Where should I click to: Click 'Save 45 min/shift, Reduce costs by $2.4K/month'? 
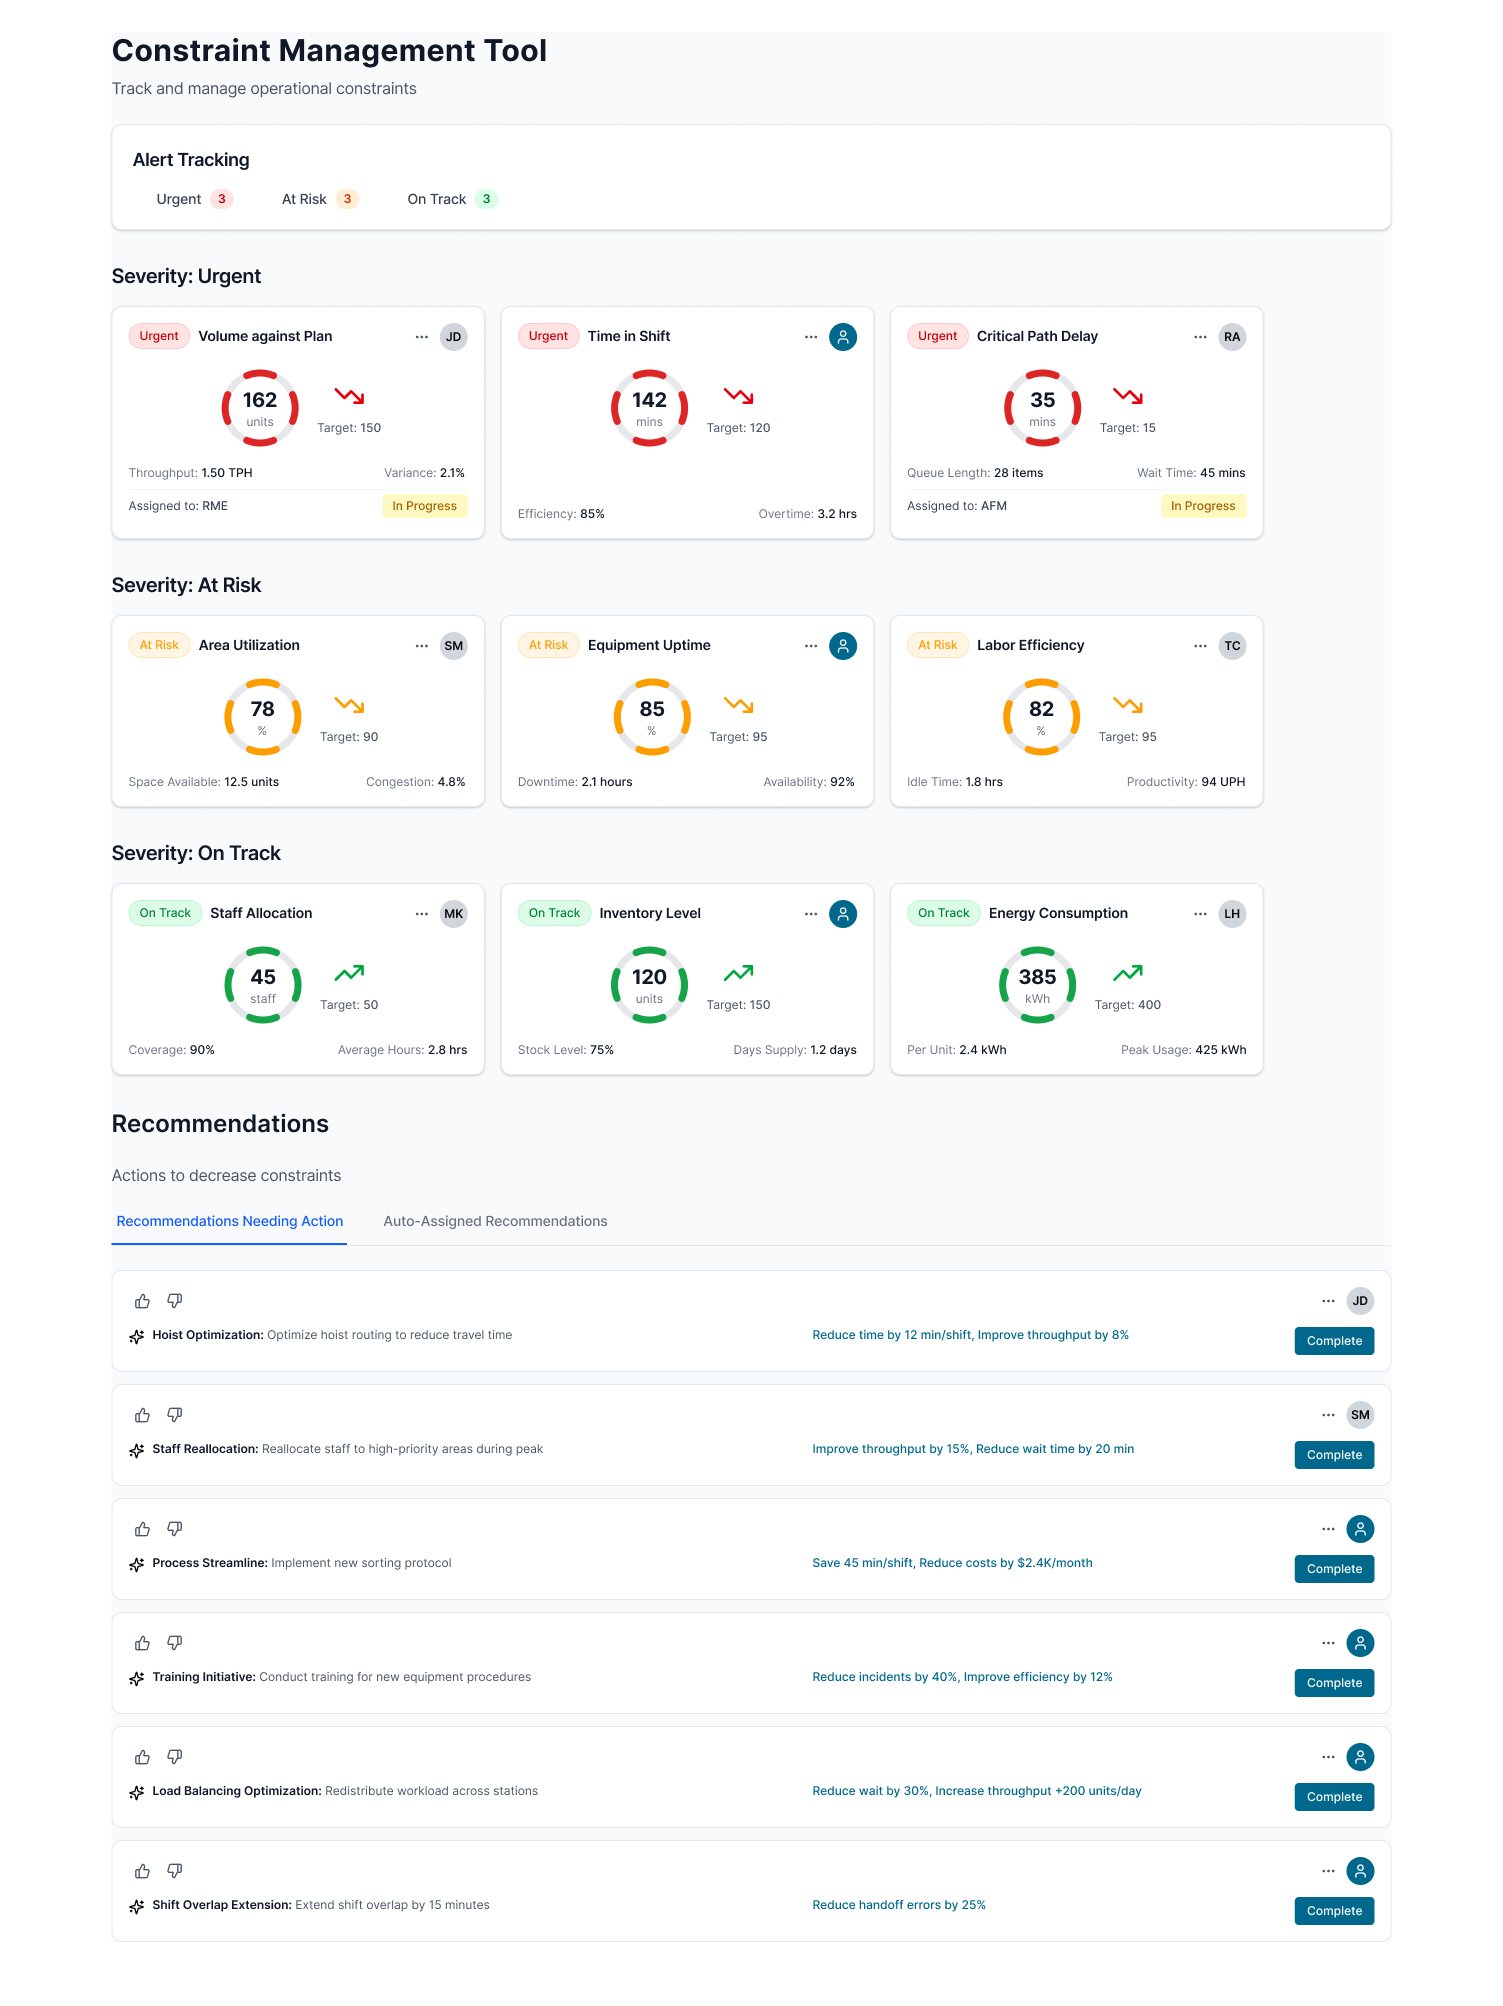point(952,1563)
